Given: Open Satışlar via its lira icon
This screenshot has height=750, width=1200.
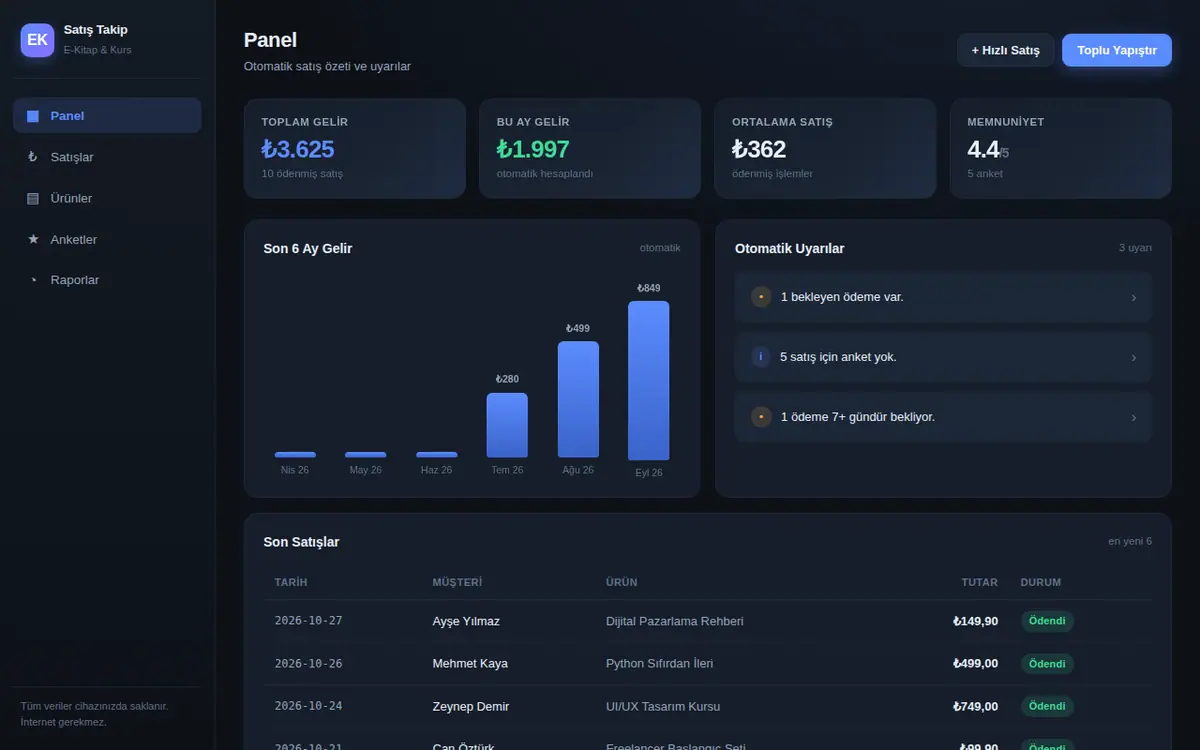Looking at the screenshot, I should pyautogui.click(x=33, y=157).
